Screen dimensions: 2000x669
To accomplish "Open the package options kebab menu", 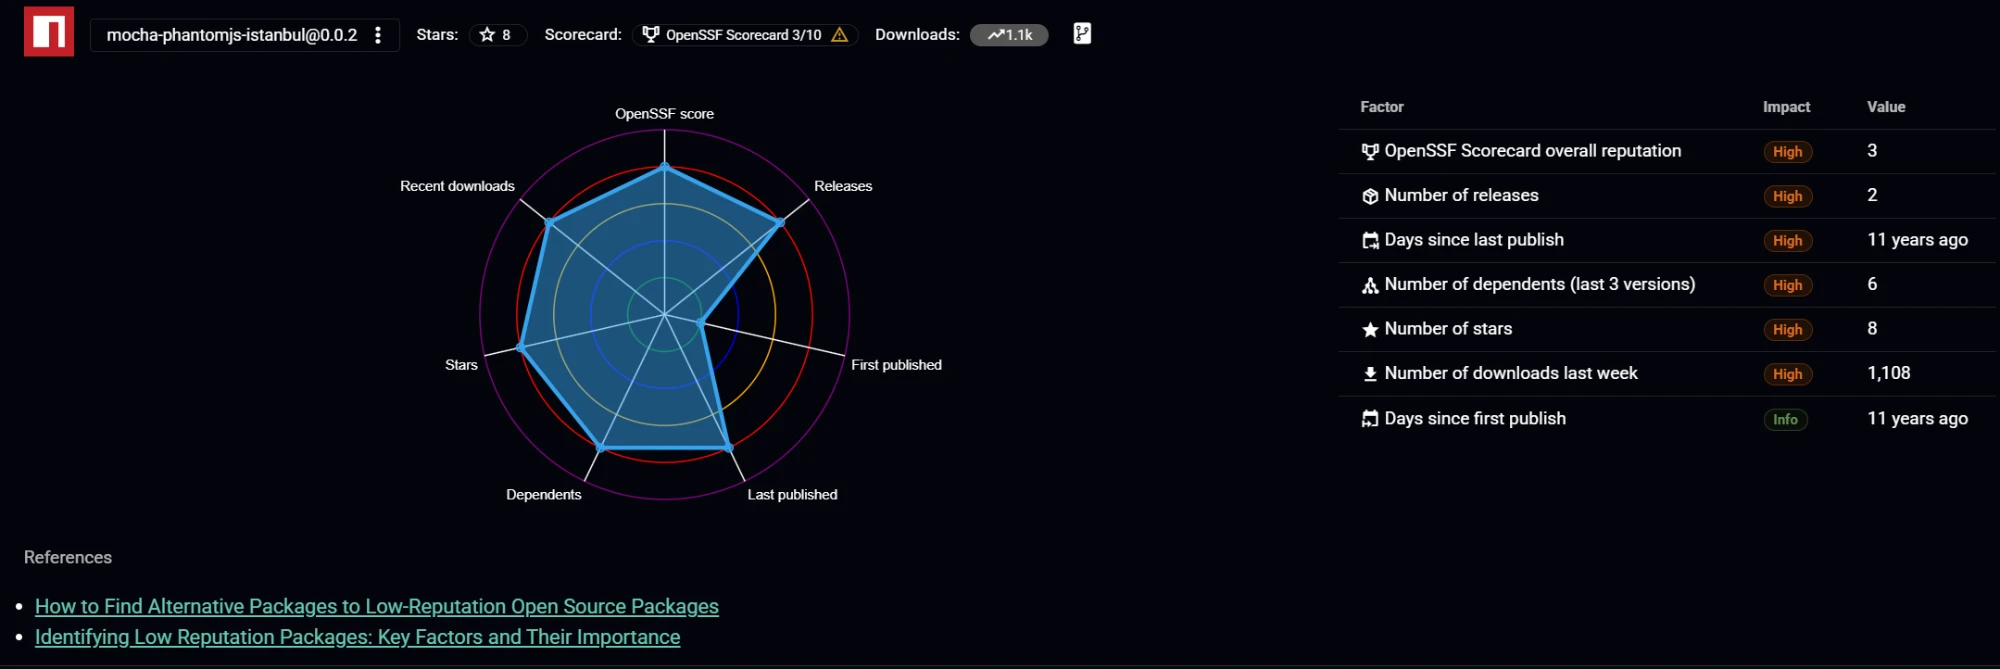I will tap(378, 35).
